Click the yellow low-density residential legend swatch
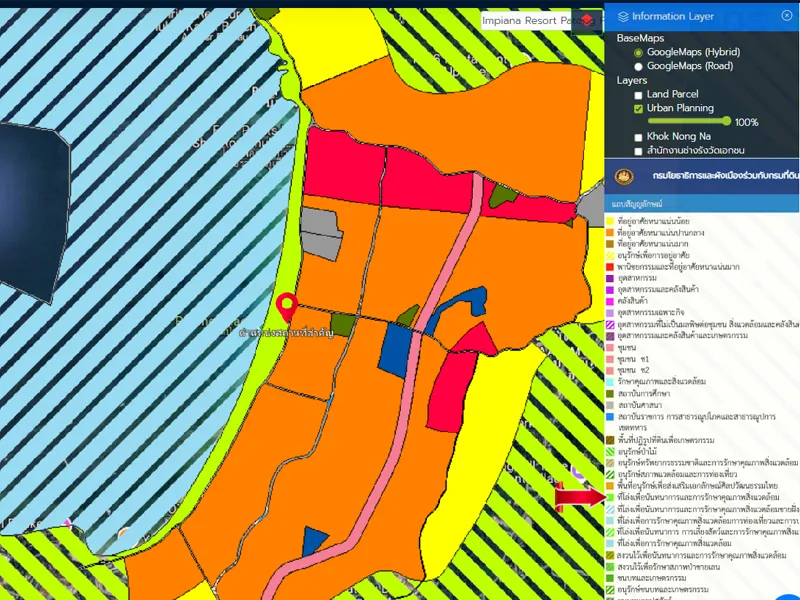 (609, 219)
